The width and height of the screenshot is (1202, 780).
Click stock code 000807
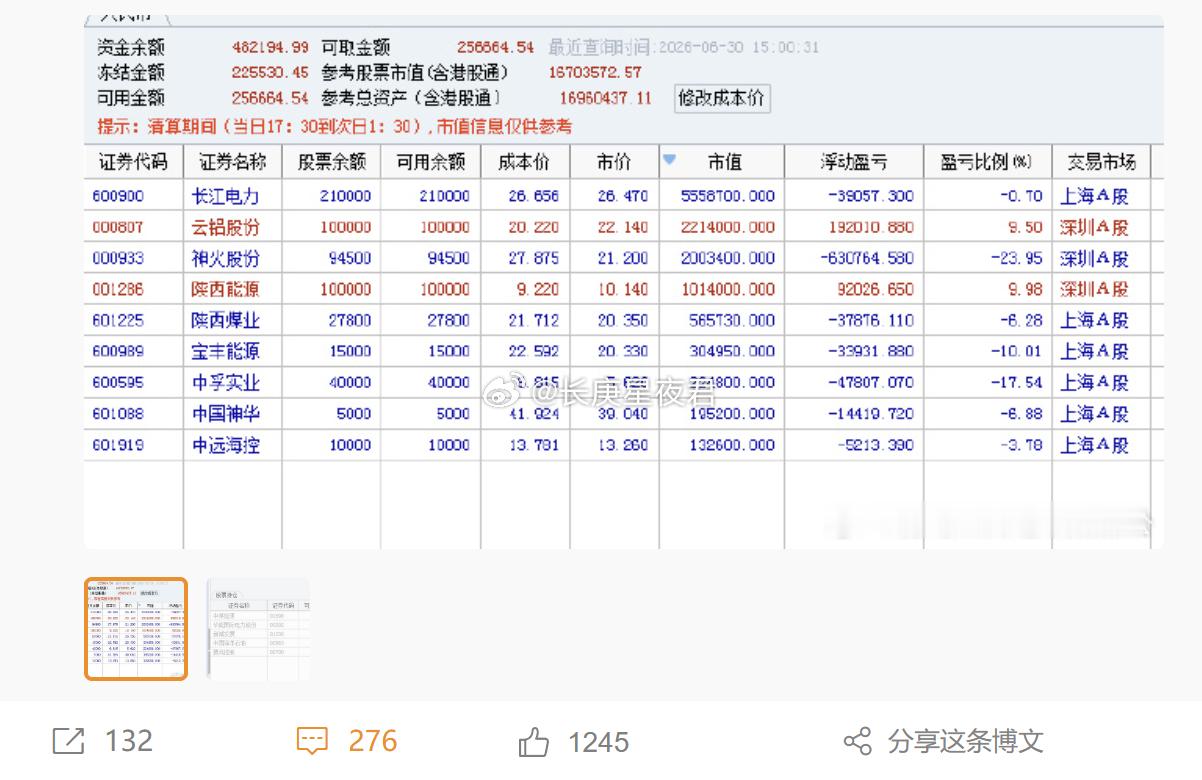tap(118, 227)
